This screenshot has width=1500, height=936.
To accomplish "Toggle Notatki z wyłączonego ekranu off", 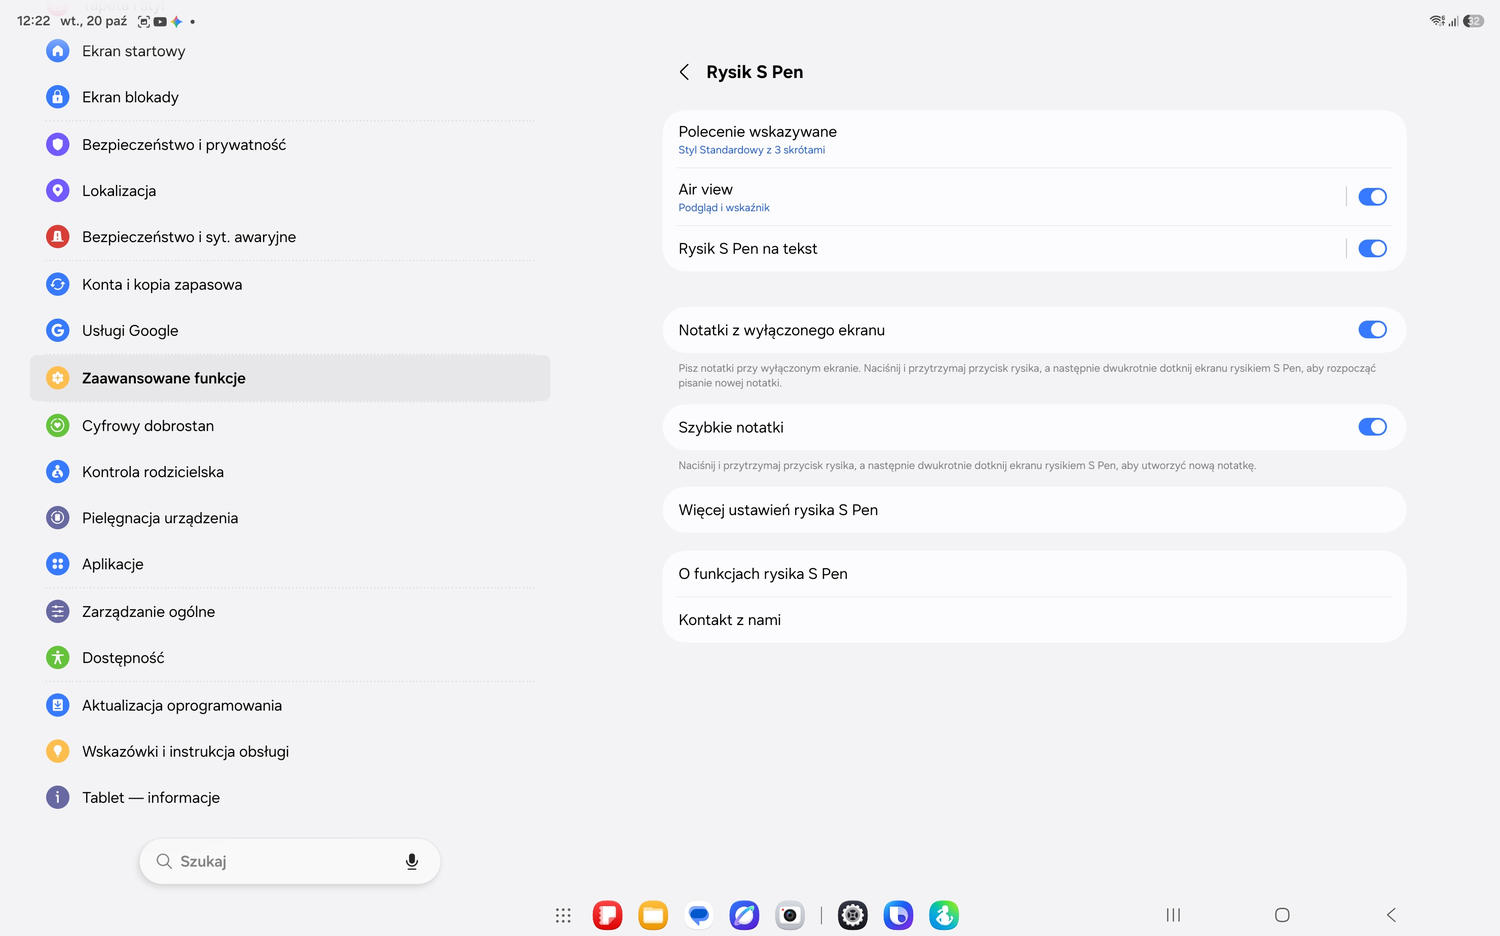I will click(1372, 330).
